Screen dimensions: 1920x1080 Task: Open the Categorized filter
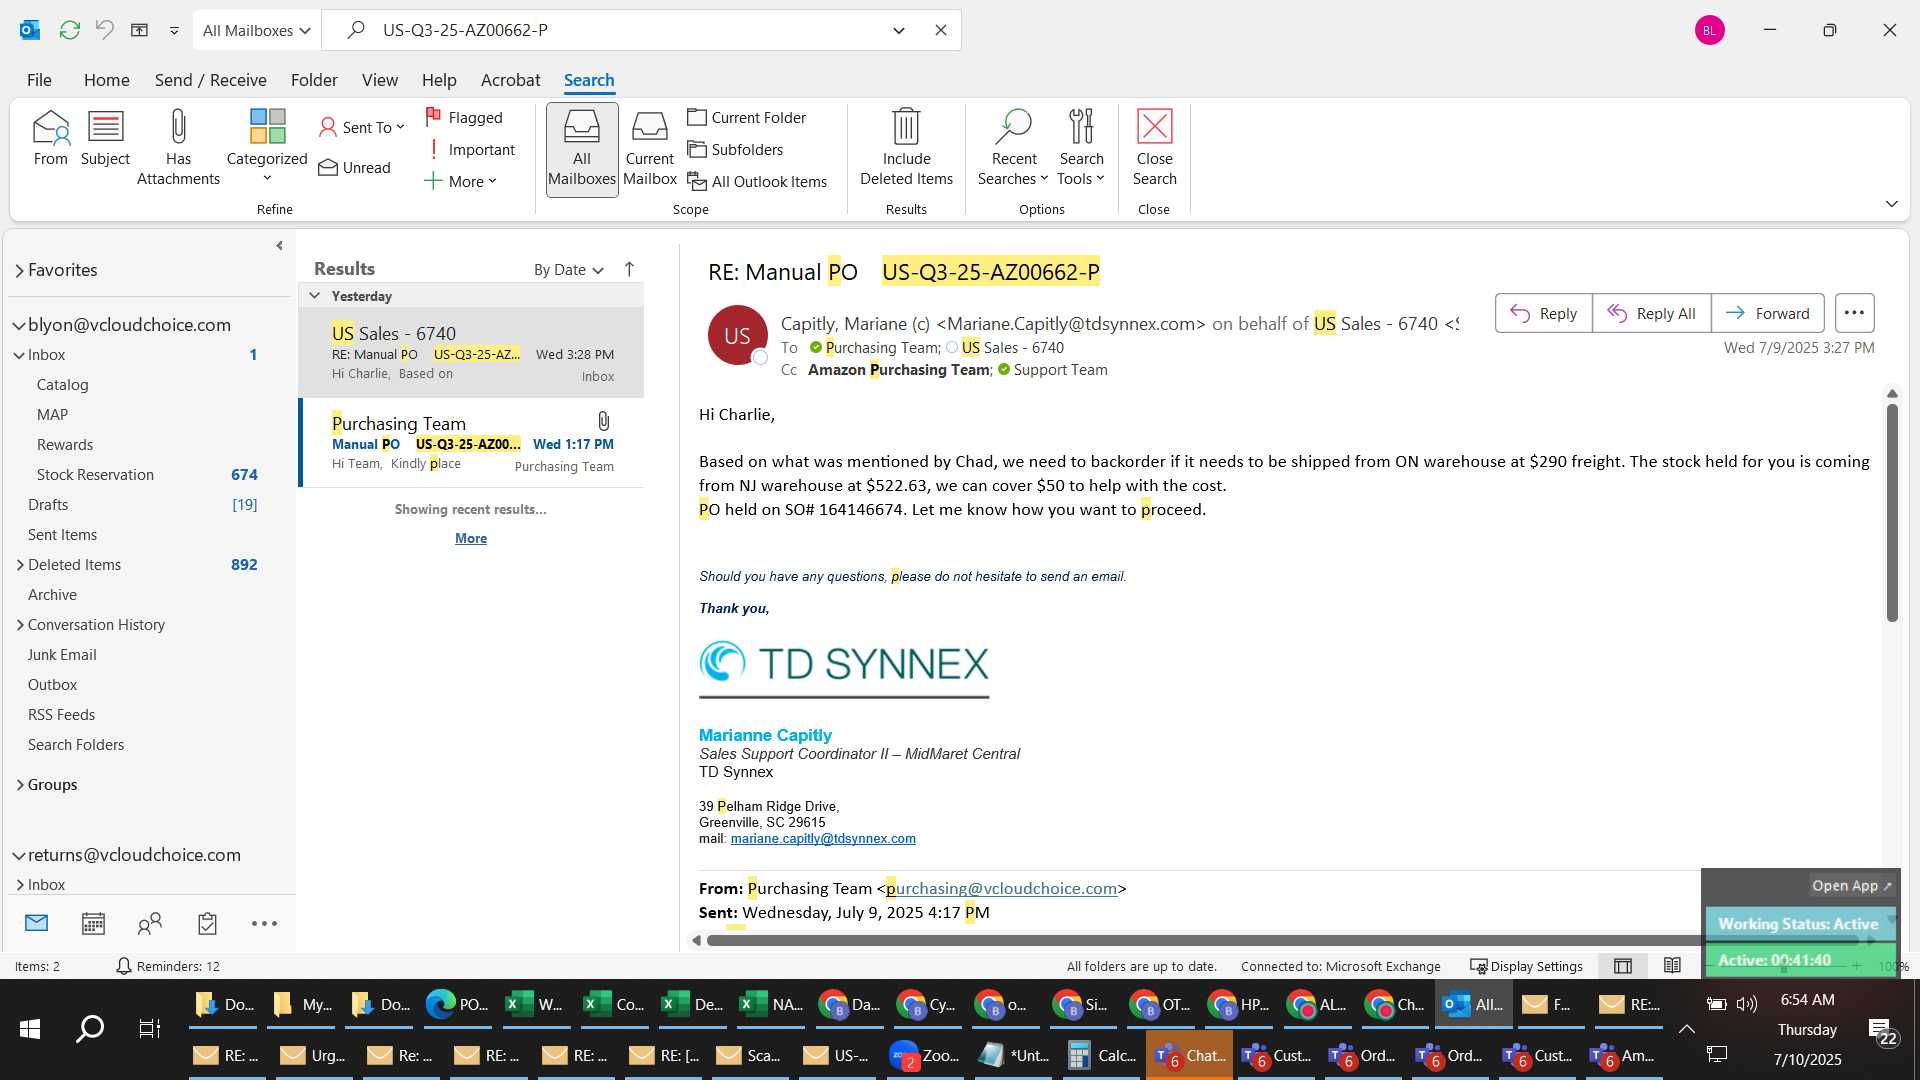[267, 146]
